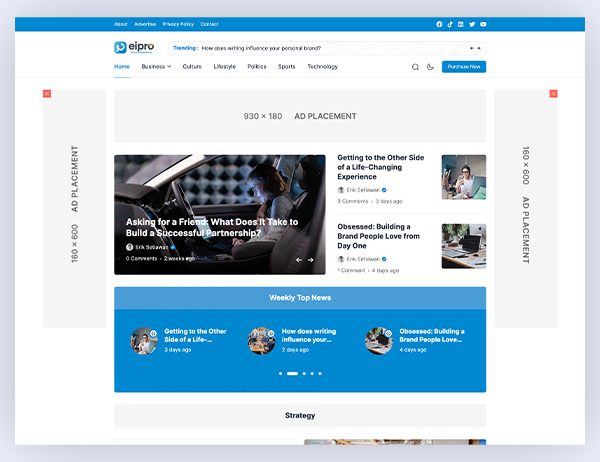This screenshot has height=462, width=600.
Task: Open the YouTube social link
Action: pyautogui.click(x=483, y=24)
